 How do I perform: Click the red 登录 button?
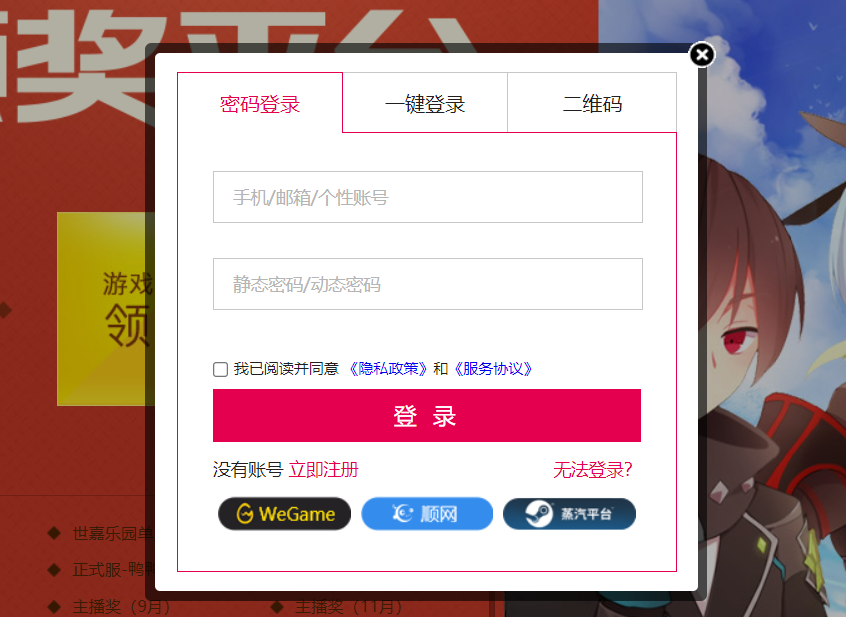pyautogui.click(x=427, y=415)
